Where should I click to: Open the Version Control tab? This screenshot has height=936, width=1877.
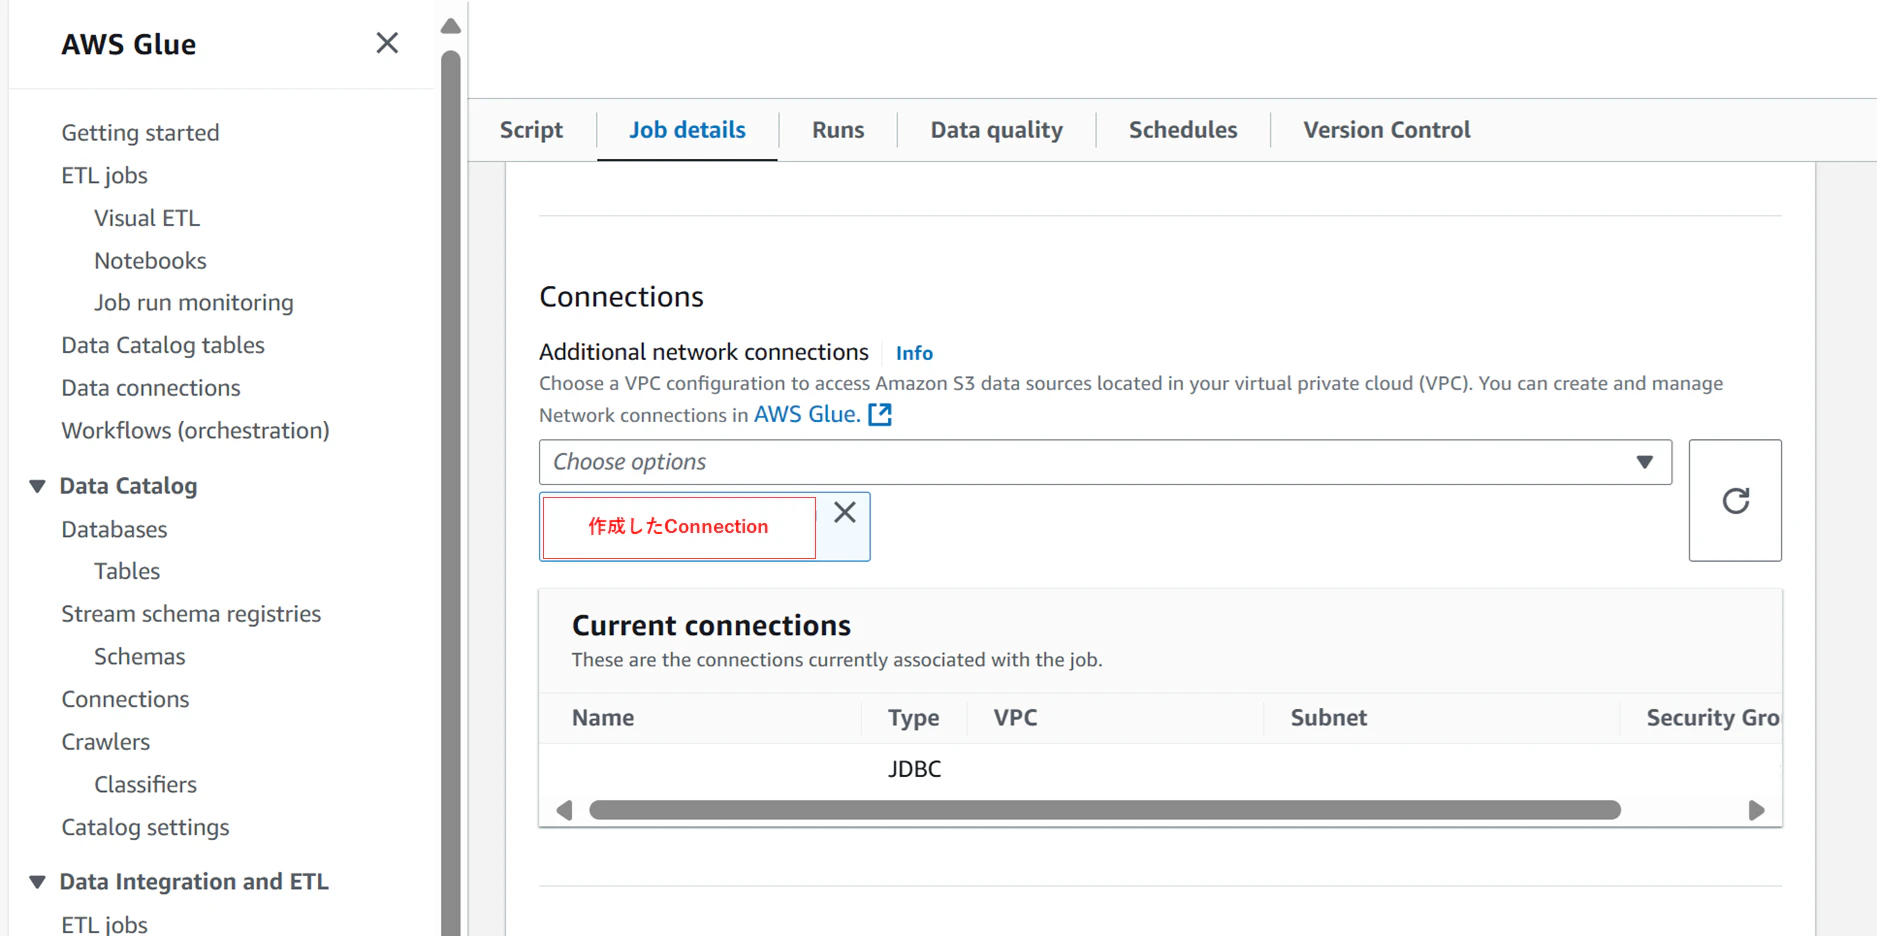click(x=1386, y=130)
